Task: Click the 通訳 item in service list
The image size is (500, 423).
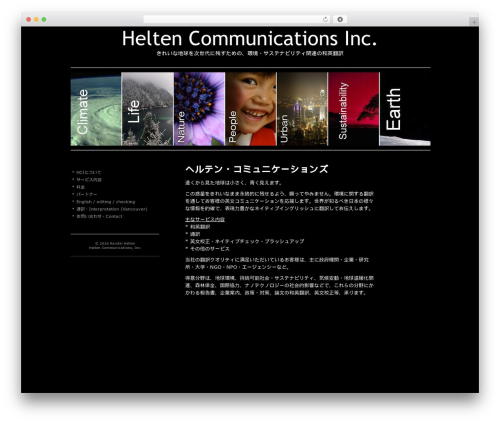Action: click(x=195, y=234)
